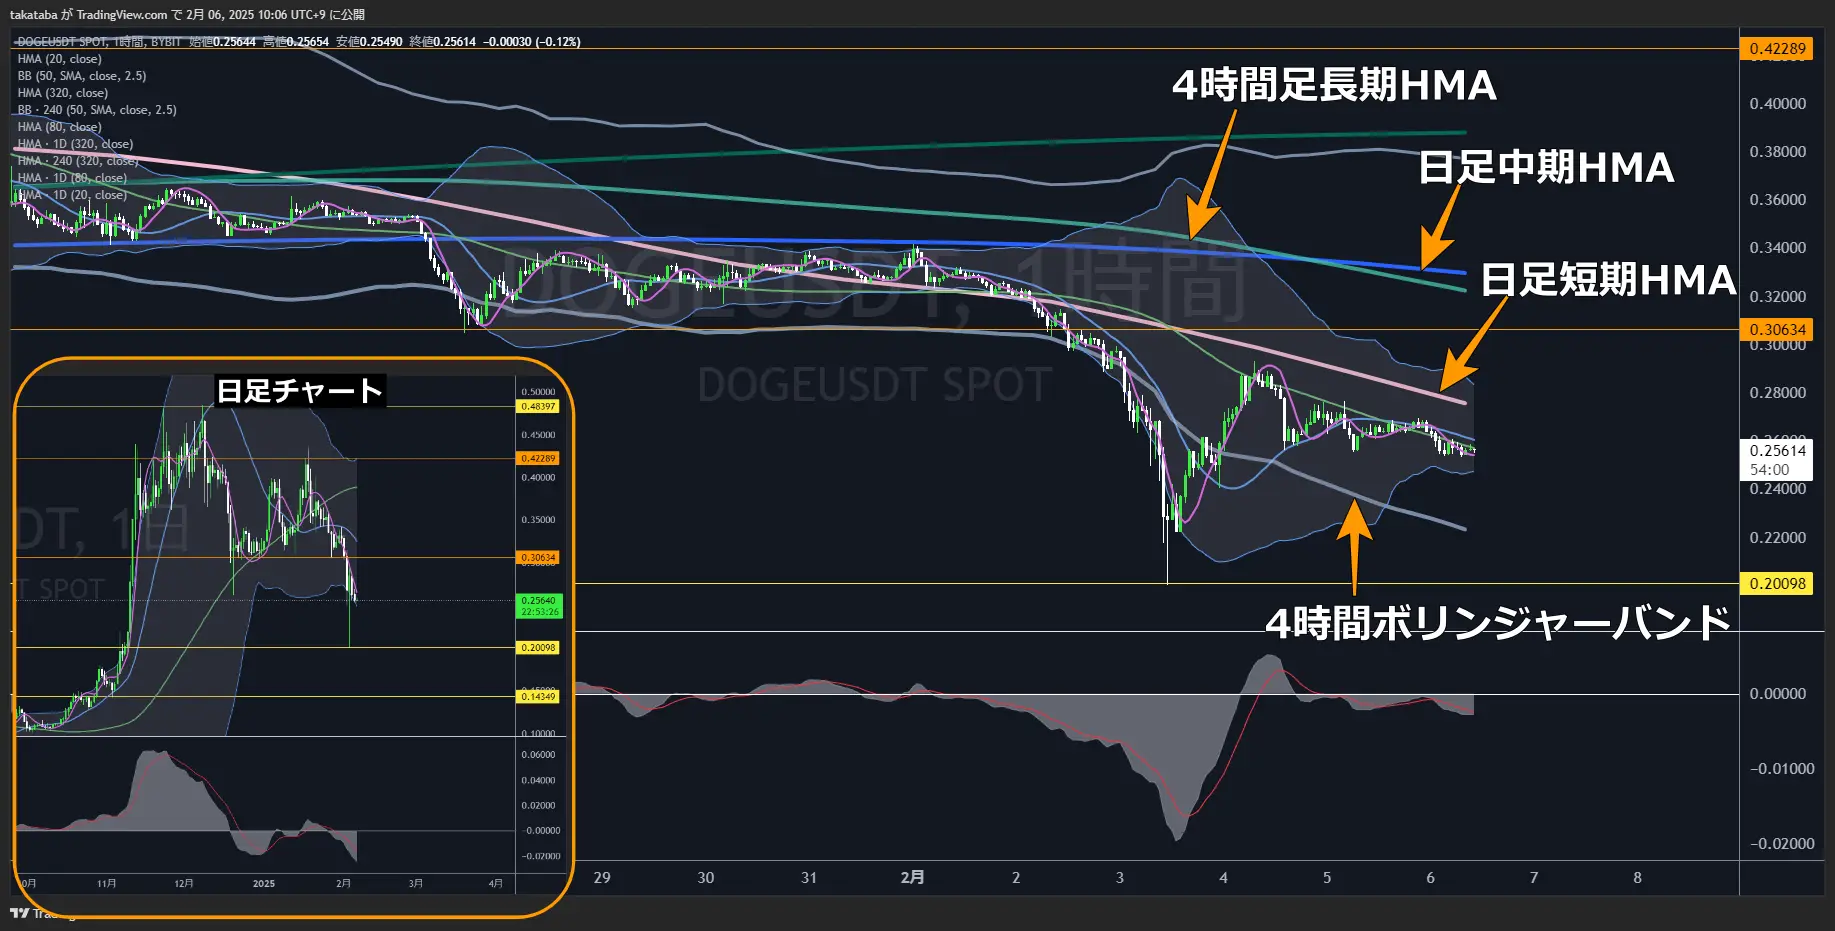Image resolution: width=1835 pixels, height=931 pixels.
Task: Click the 0.20098 price label on main axis
Action: pyautogui.click(x=1777, y=583)
